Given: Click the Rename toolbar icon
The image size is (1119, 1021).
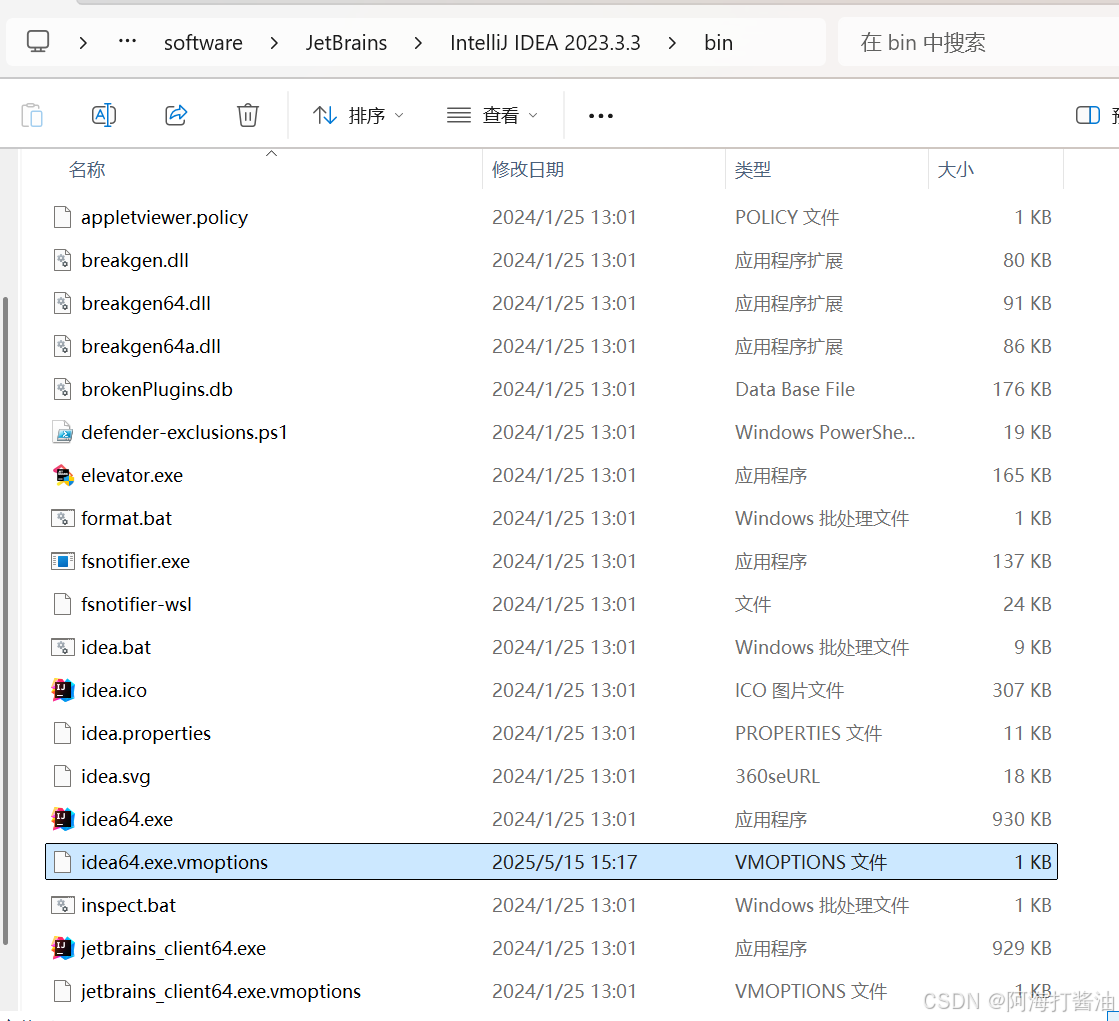Looking at the screenshot, I should point(104,115).
